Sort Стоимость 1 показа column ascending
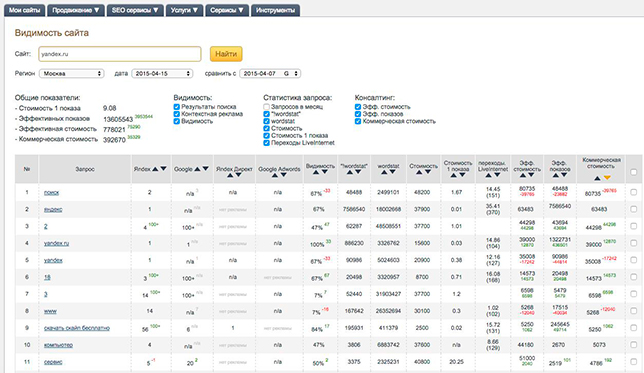 pos(453,175)
